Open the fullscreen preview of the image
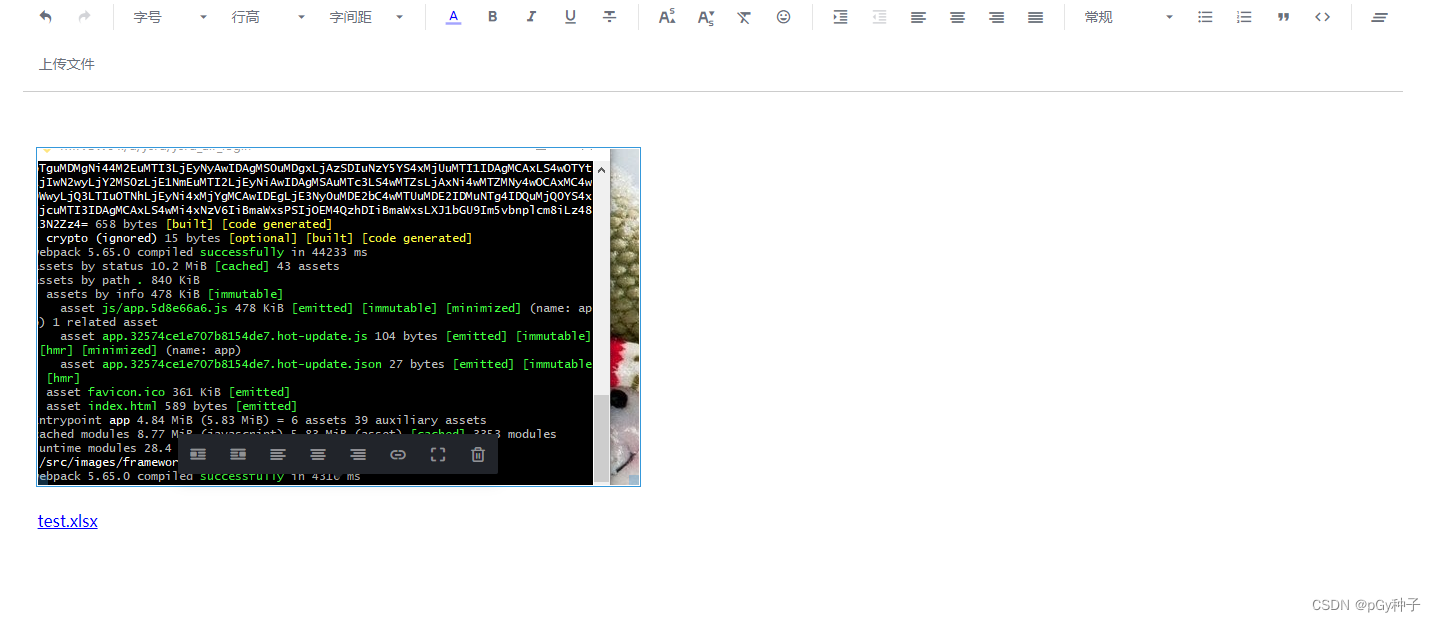 [x=438, y=454]
